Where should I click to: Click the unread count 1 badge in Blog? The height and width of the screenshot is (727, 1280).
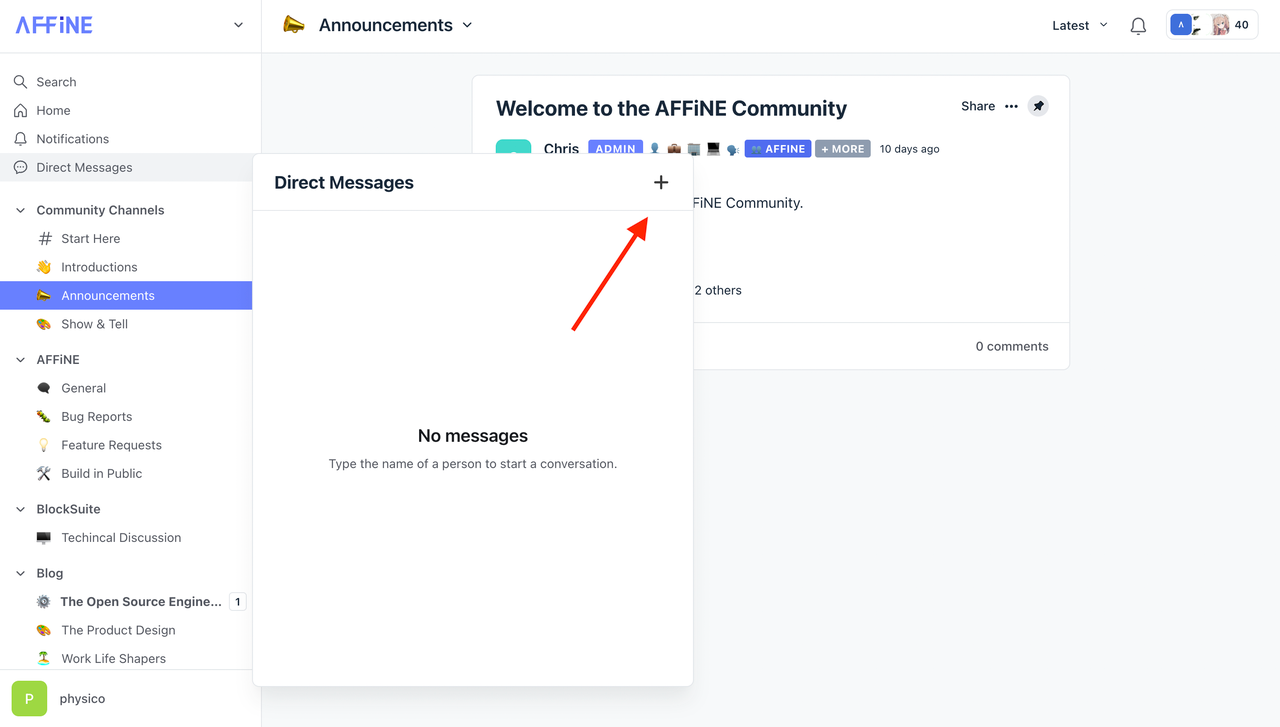(x=237, y=602)
